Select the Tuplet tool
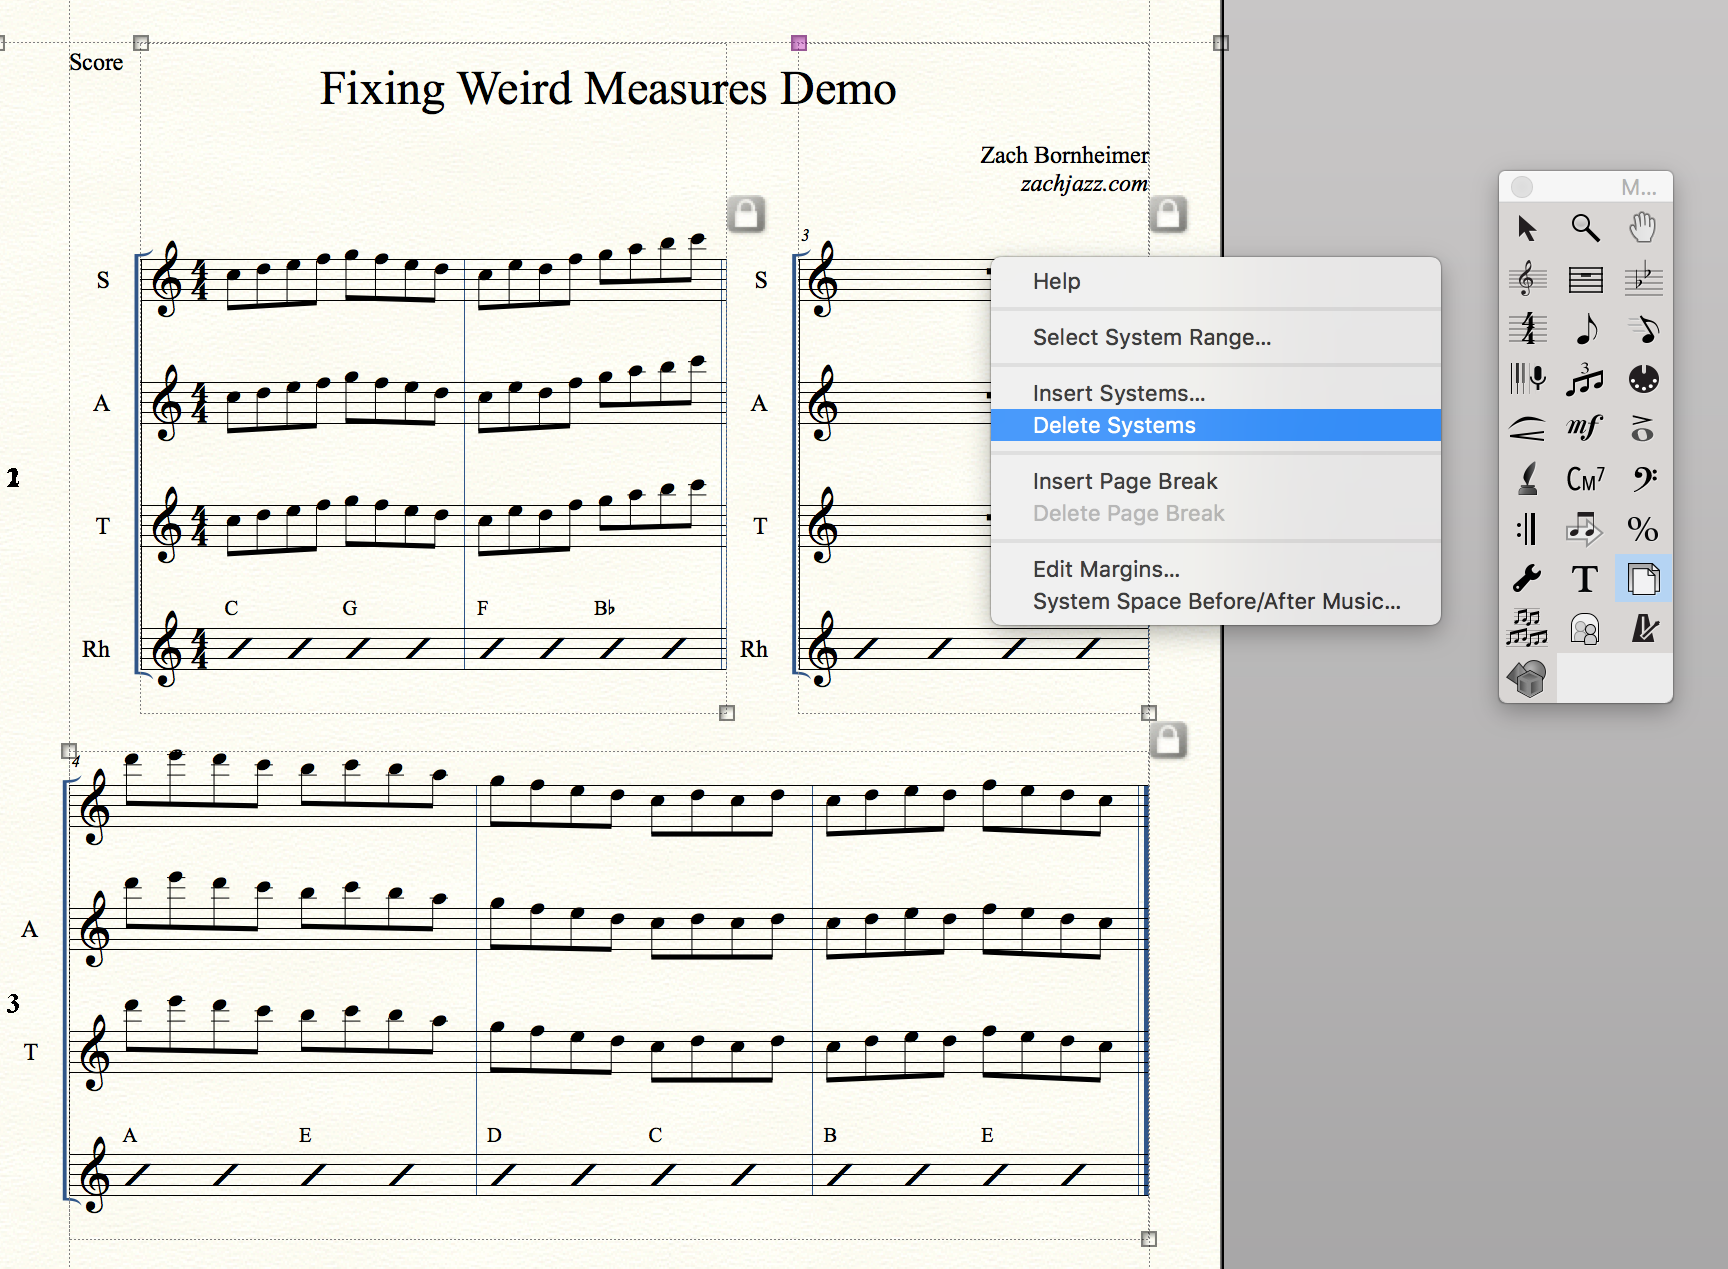 click(x=1585, y=379)
